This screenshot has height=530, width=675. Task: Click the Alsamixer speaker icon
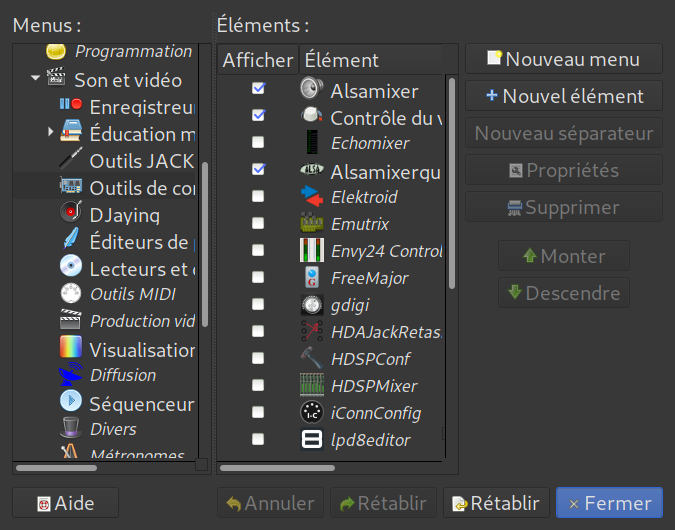point(312,89)
